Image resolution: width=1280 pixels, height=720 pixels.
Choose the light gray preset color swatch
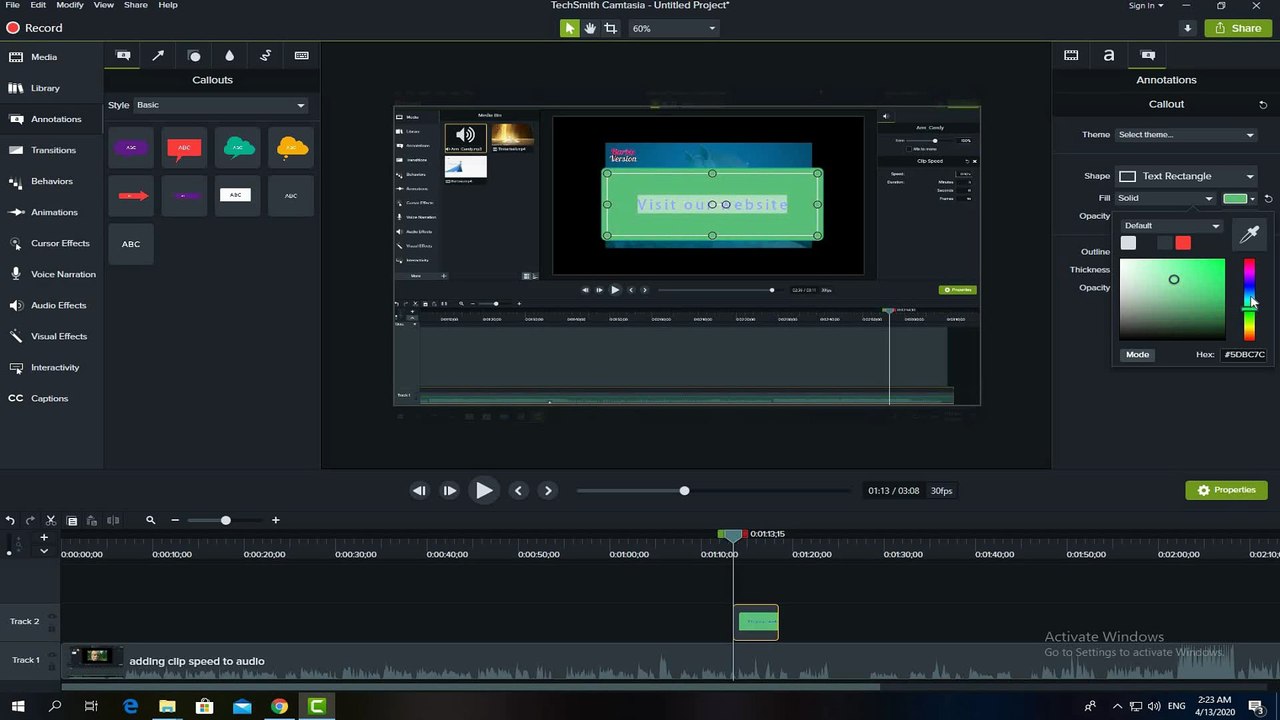[x=1128, y=243]
